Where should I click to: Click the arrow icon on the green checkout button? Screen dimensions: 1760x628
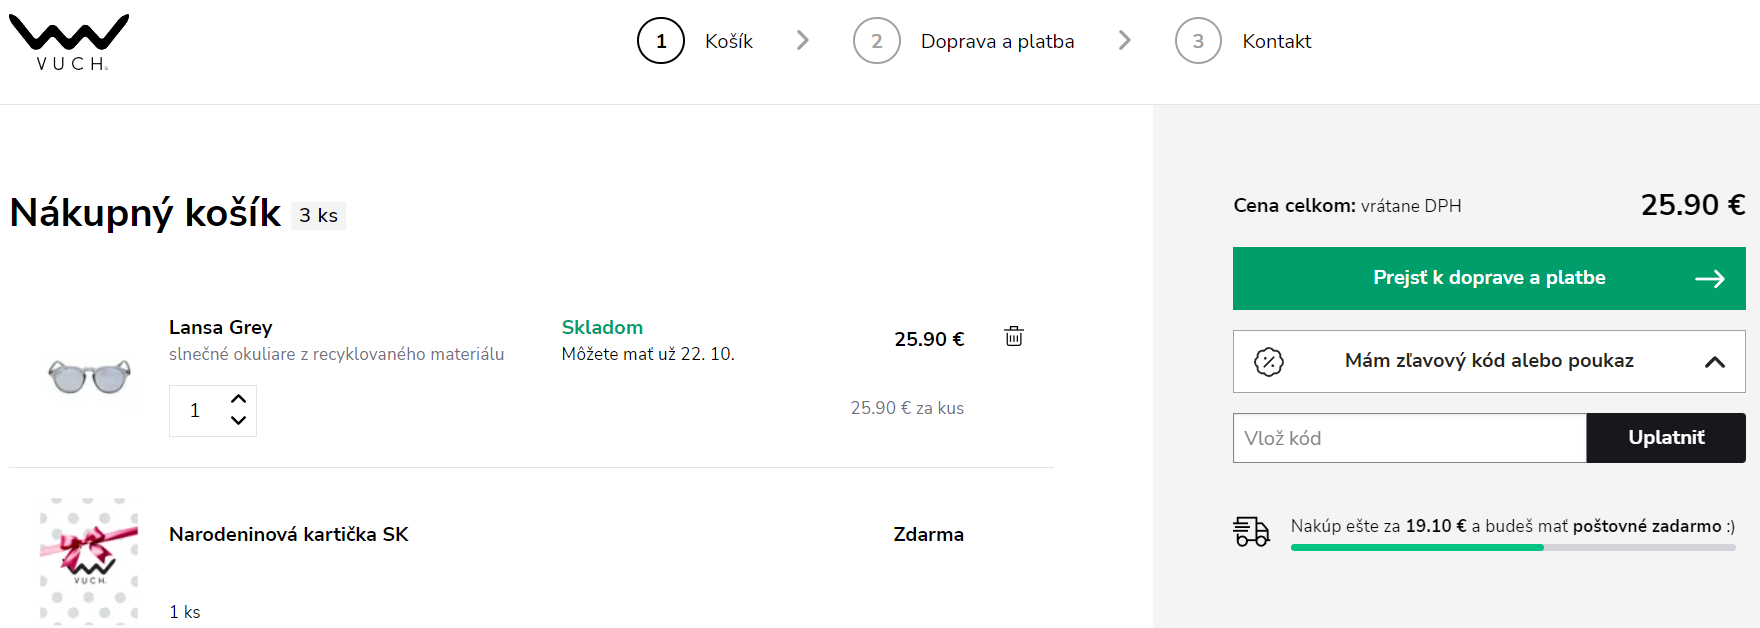click(1713, 278)
